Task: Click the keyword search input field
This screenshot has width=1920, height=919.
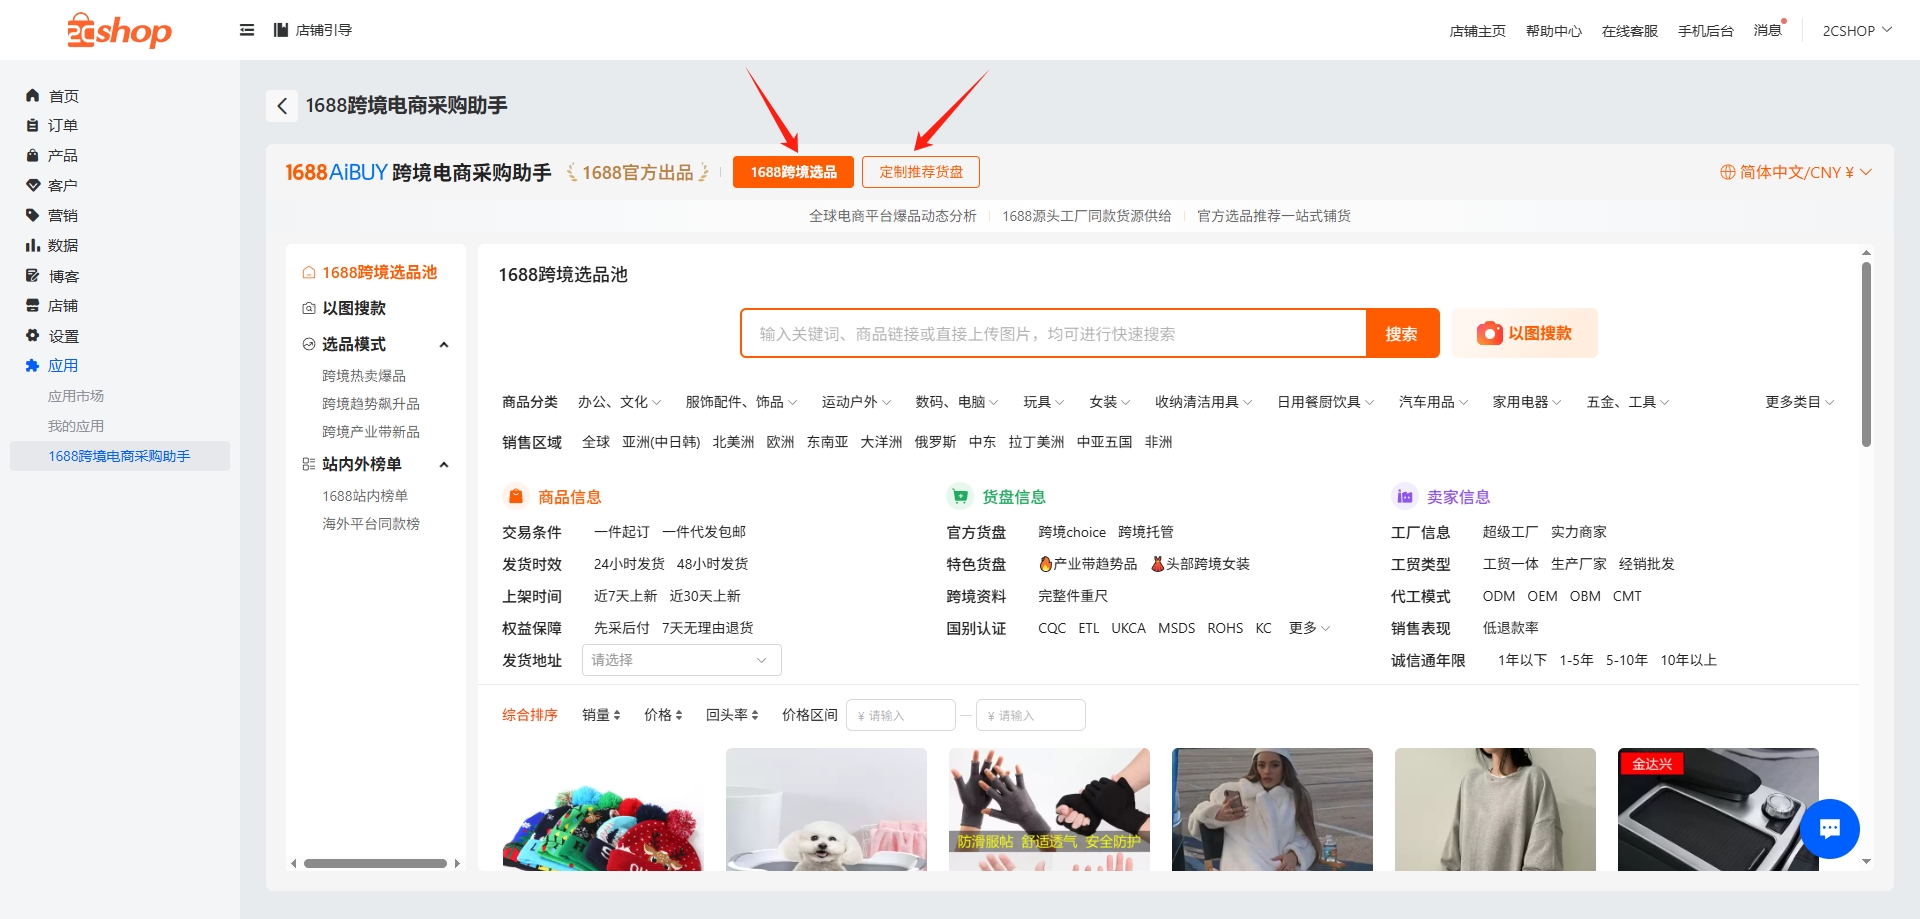Action: (1052, 334)
